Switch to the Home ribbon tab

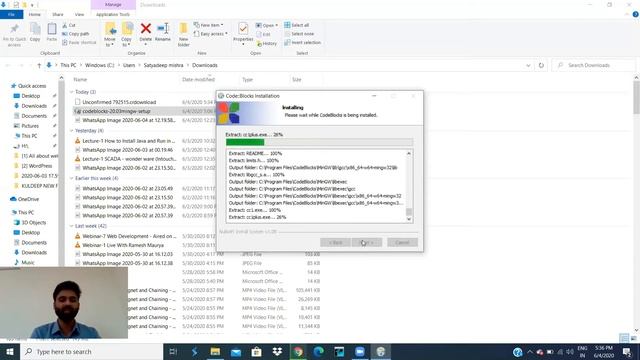tap(35, 14)
